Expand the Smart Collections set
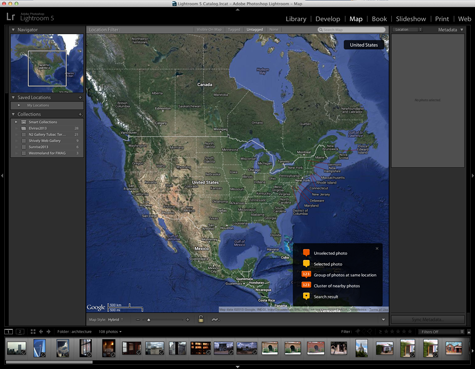475x369 pixels. (16, 122)
